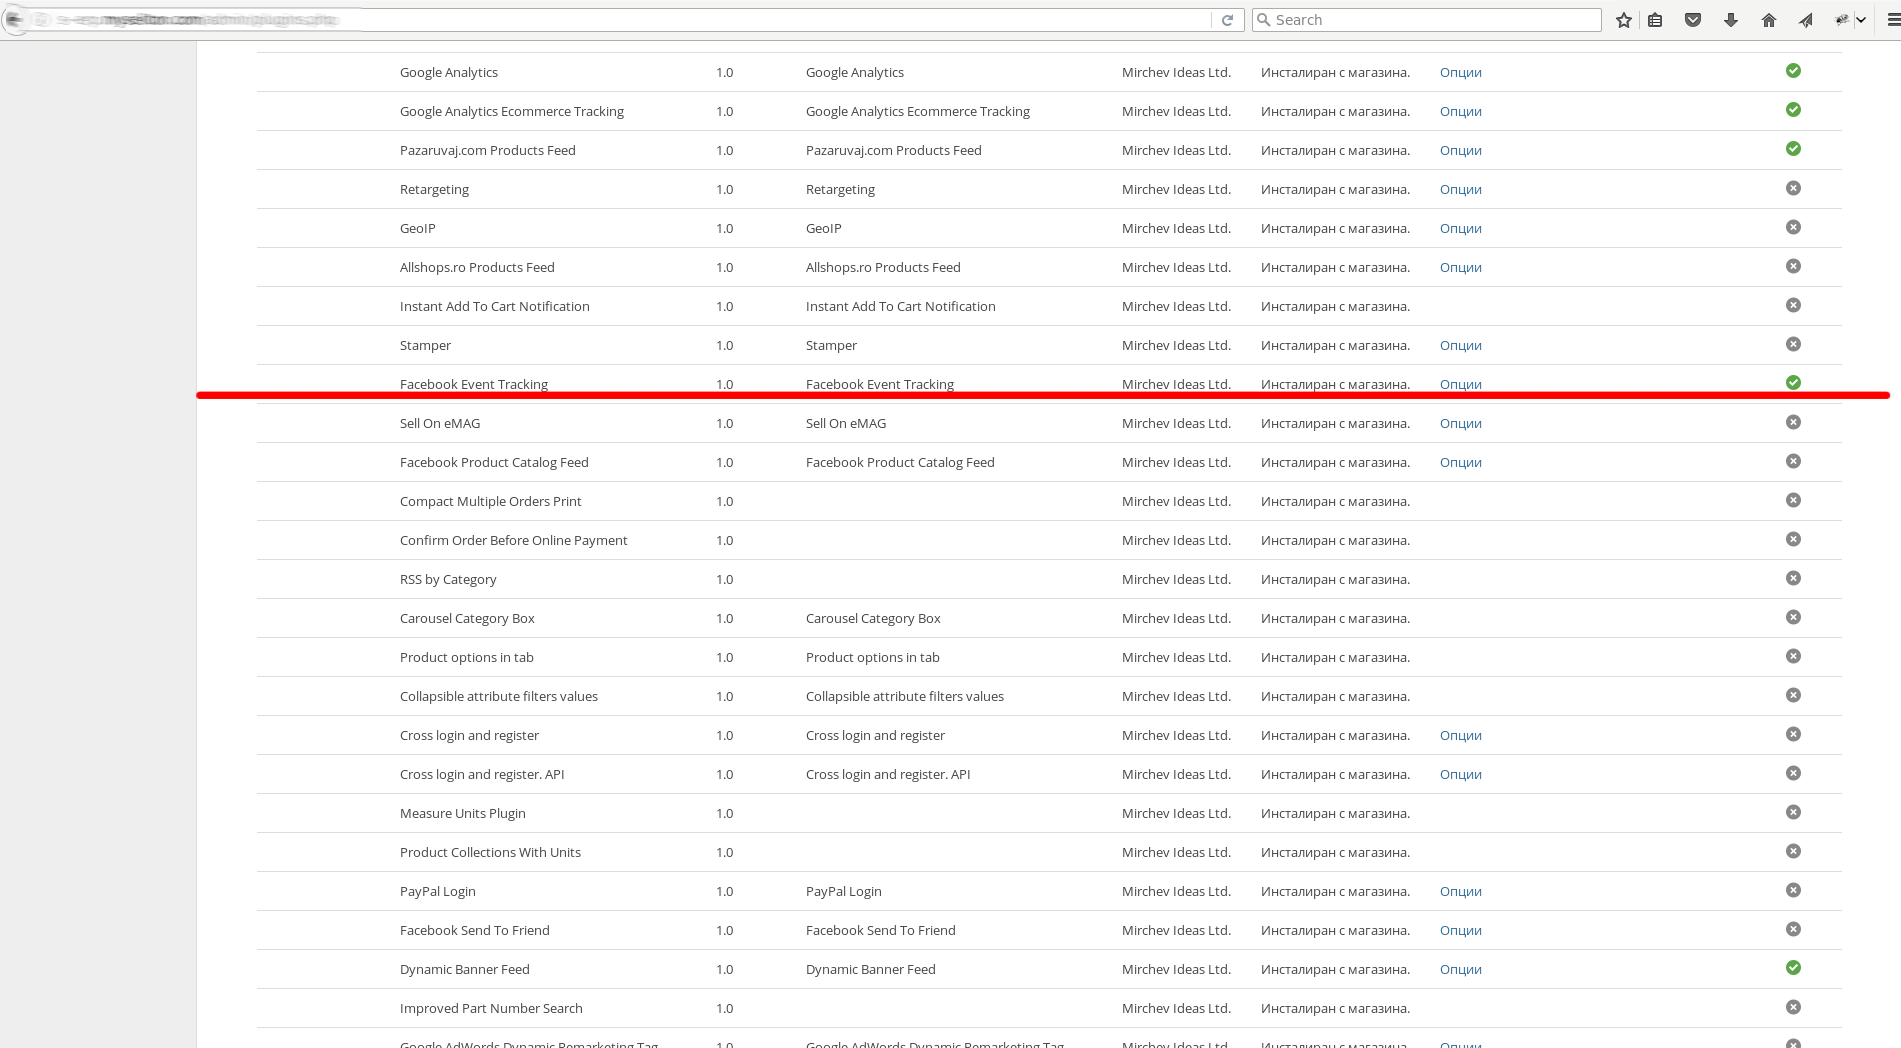Enable RSS by Category status icon
The height and width of the screenshot is (1048, 1901).
click(1793, 578)
